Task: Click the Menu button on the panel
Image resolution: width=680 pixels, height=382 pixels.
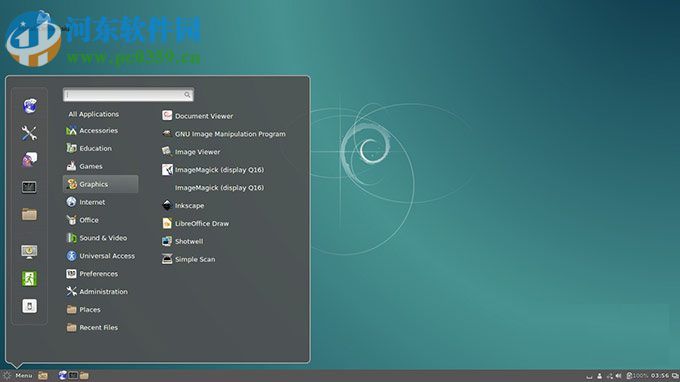Action: [17, 375]
